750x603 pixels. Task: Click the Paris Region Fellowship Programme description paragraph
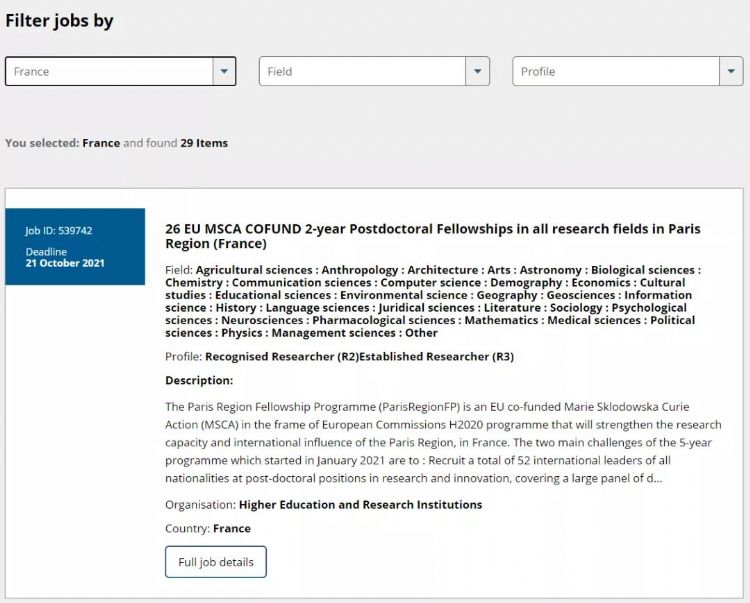pyautogui.click(x=443, y=442)
